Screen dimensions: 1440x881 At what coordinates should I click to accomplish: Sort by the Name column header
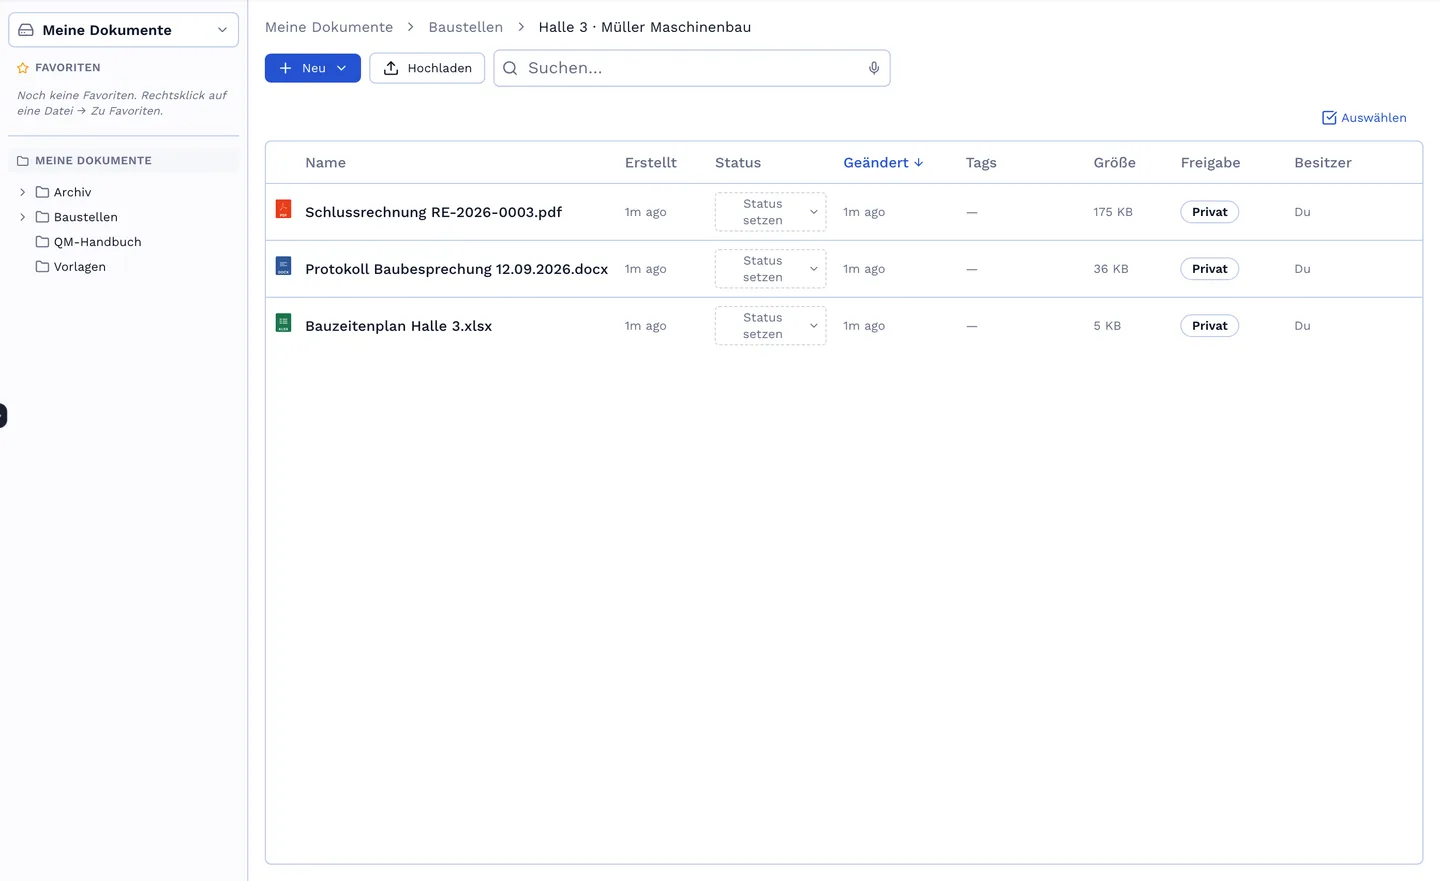pyautogui.click(x=325, y=163)
